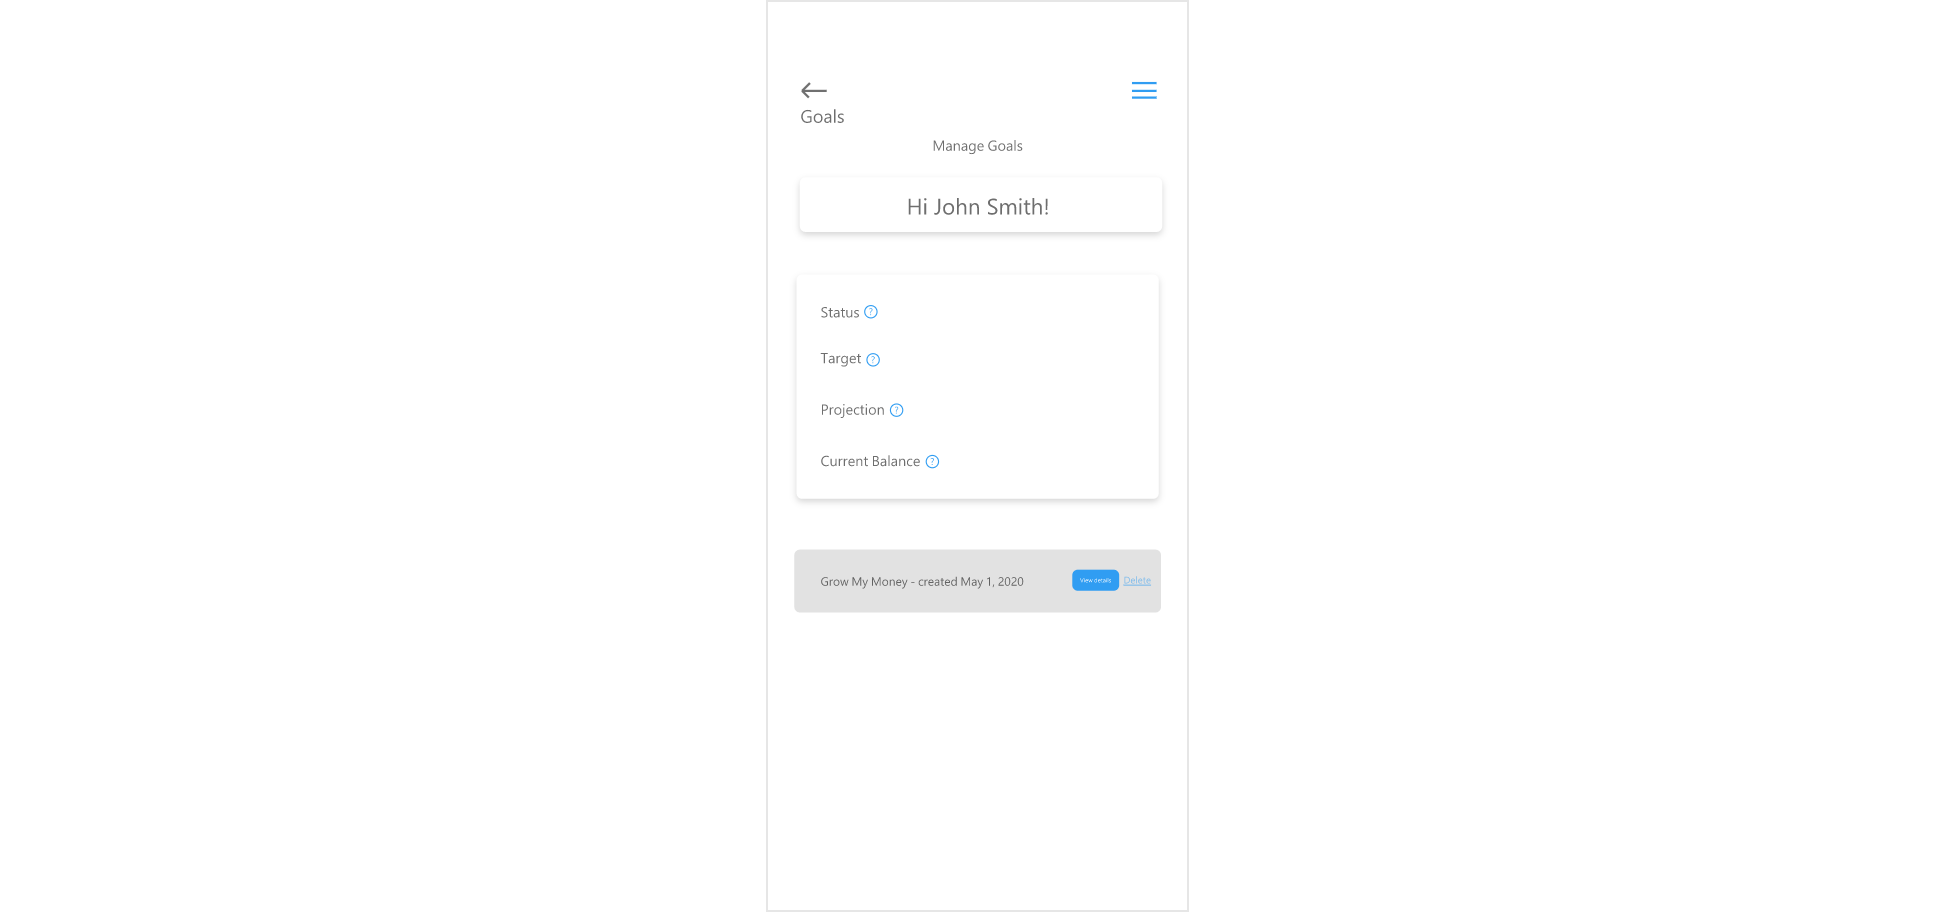Screen dimensions: 1954x912
Task: Select Grow My Money goal text
Action: tap(864, 582)
